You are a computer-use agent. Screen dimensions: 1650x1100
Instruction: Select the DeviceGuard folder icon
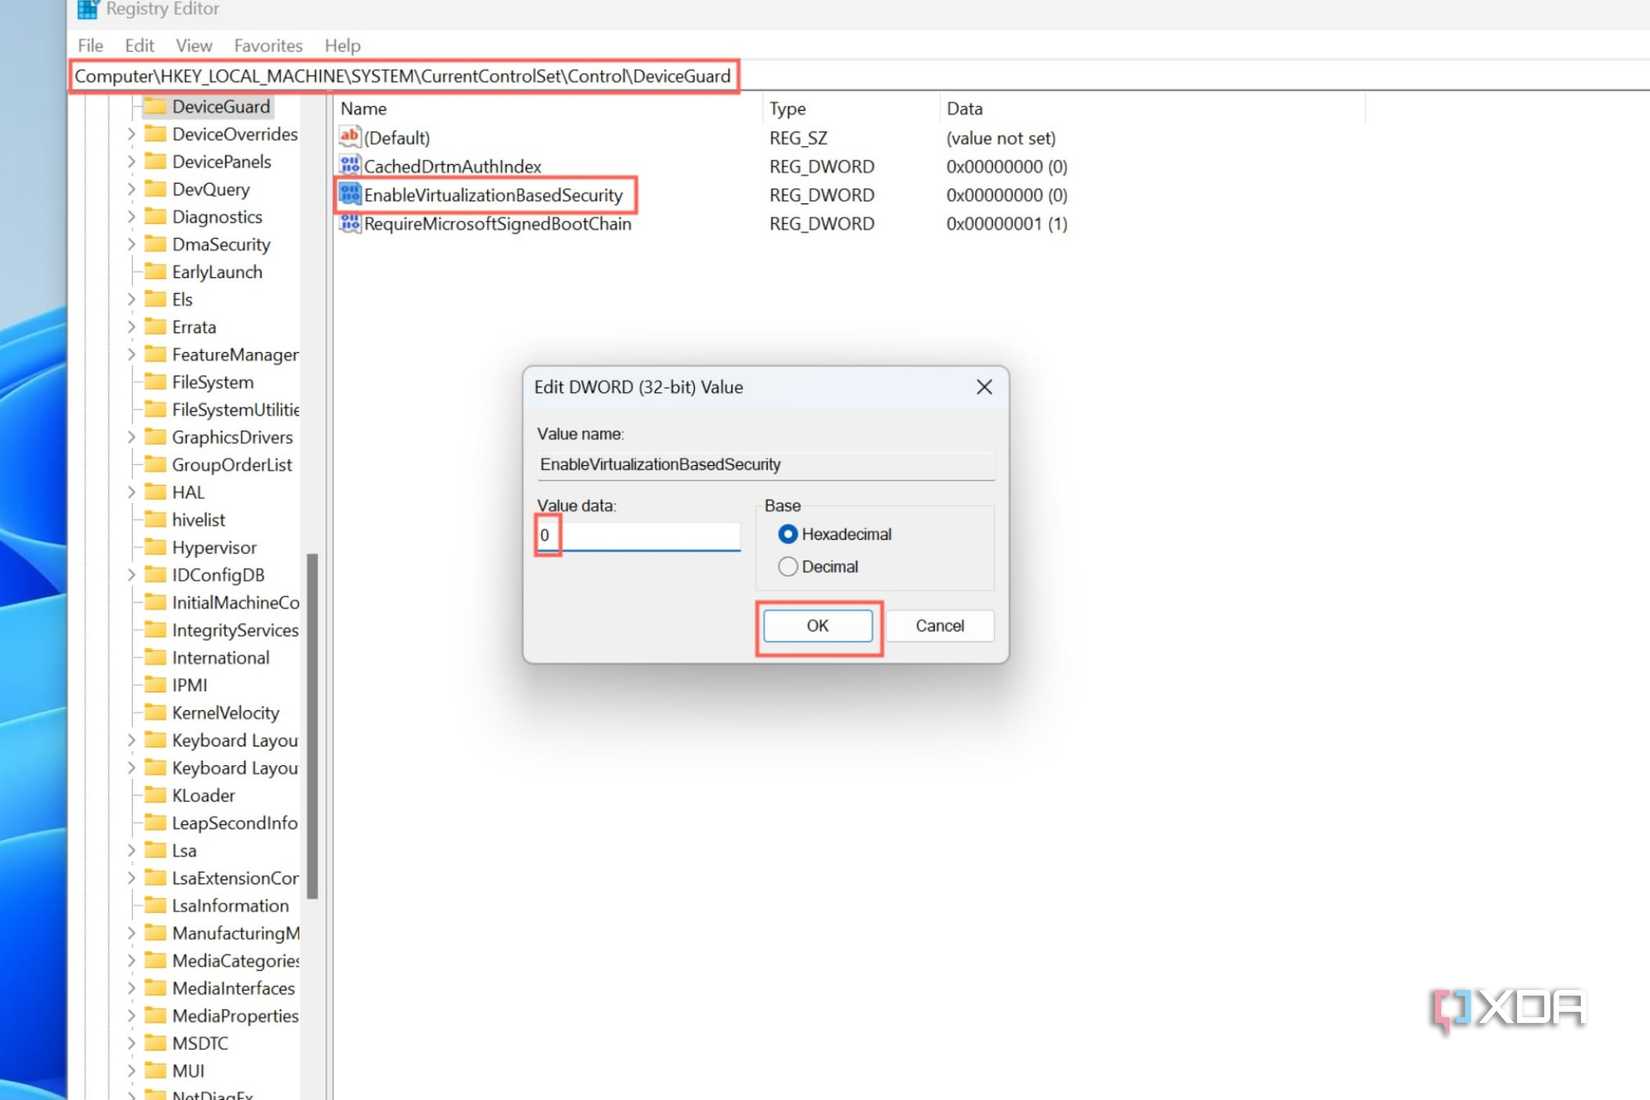[x=155, y=106]
